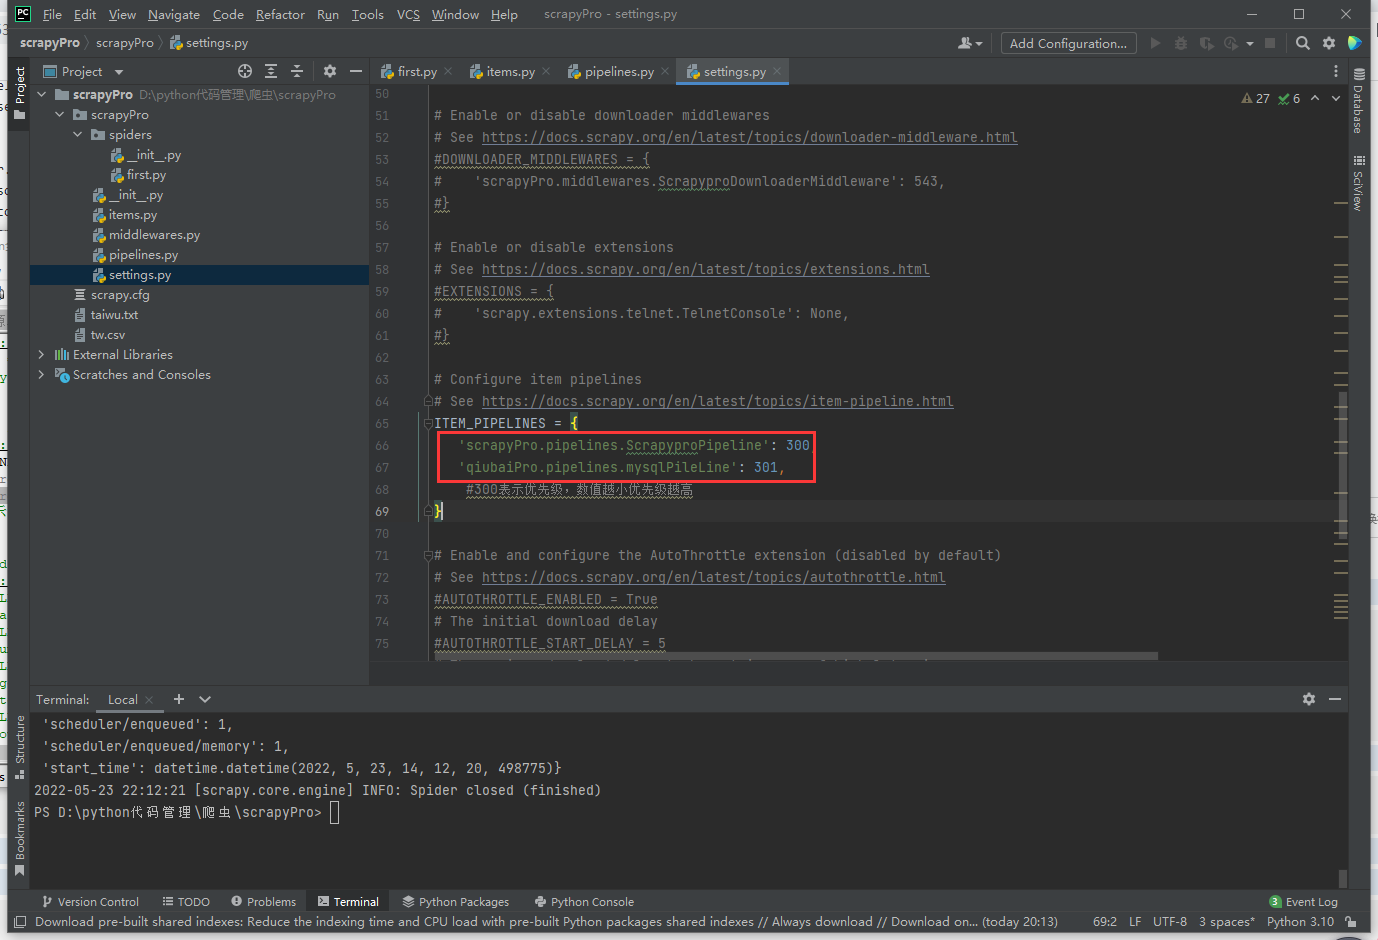Open the editor tabs more-options menu
This screenshot has width=1378, height=940.
tap(1336, 72)
